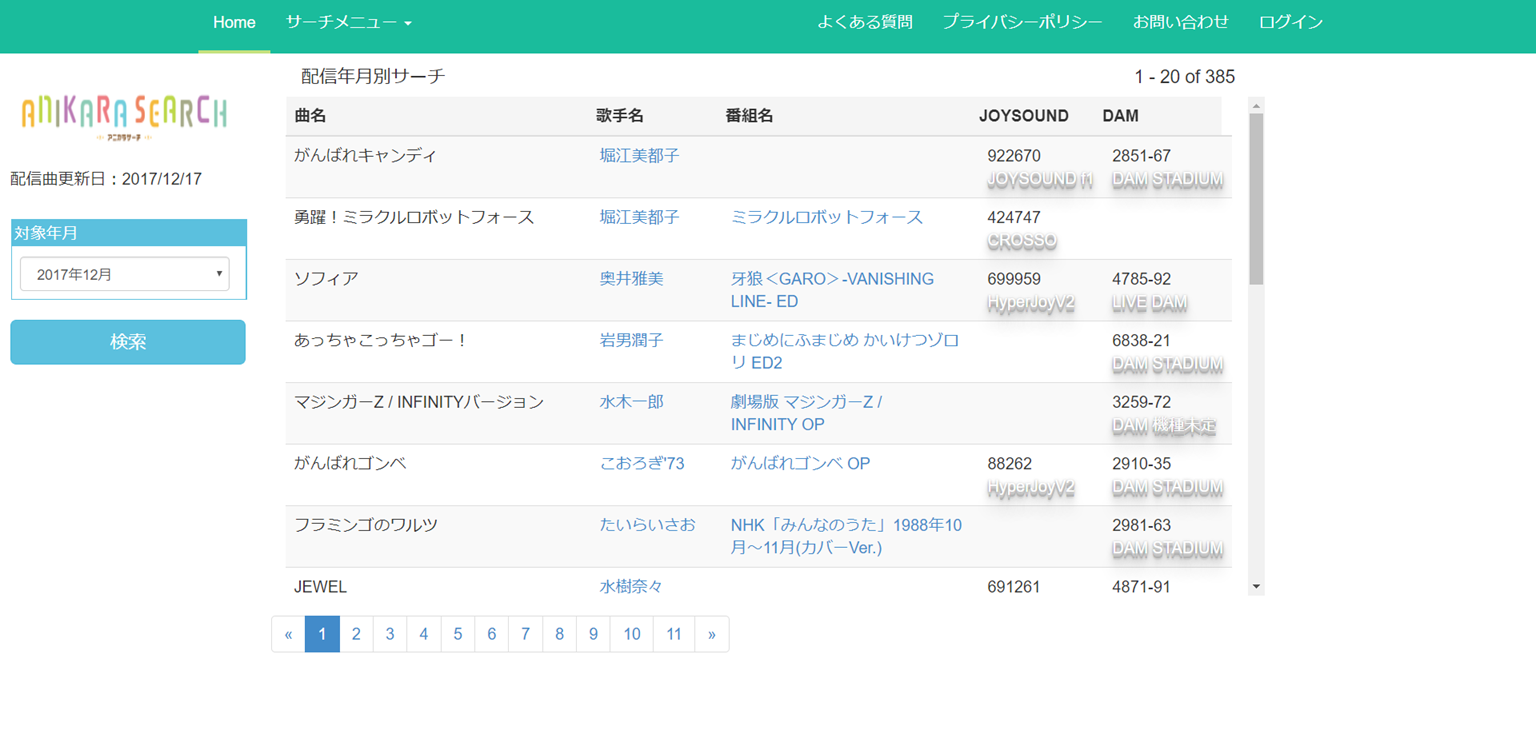Switch to the Home tab
Screen dimensions: 1536x730
pyautogui.click(x=233, y=21)
